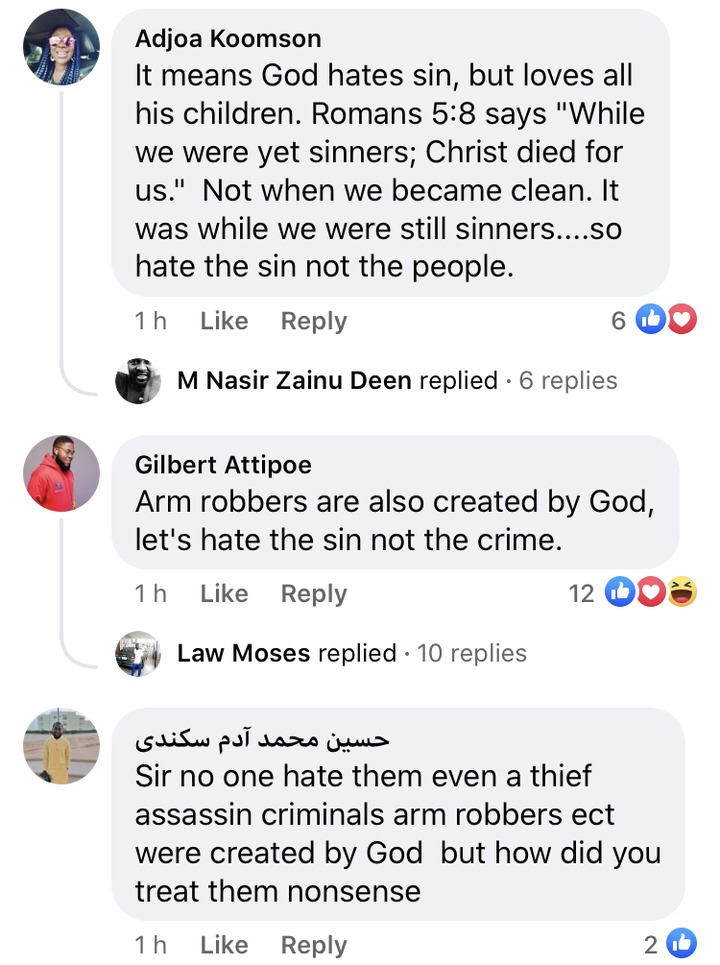Click M Nasir Zainu Deen's small avatar

(138, 381)
